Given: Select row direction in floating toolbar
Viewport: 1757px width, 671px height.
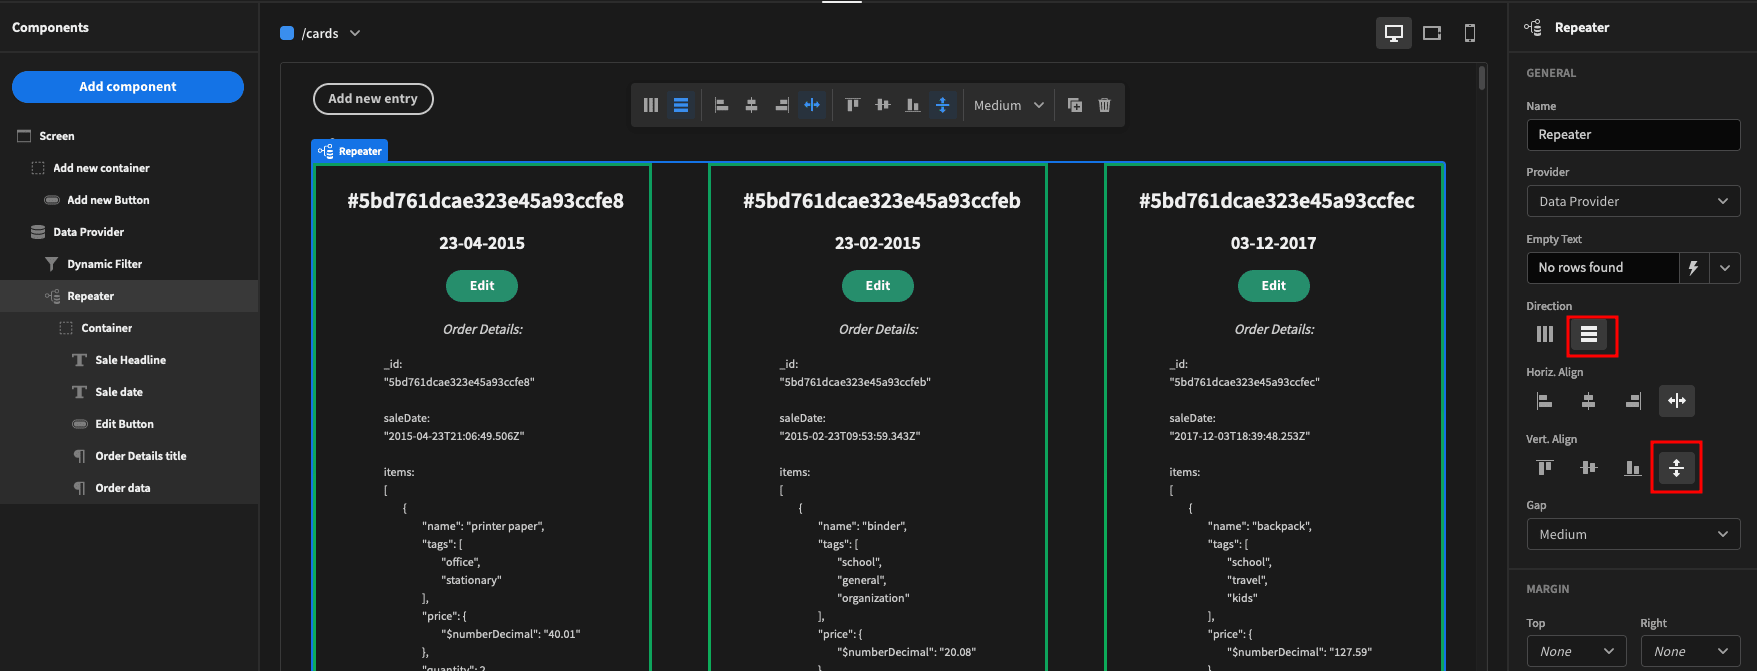Looking at the screenshot, I should [681, 105].
